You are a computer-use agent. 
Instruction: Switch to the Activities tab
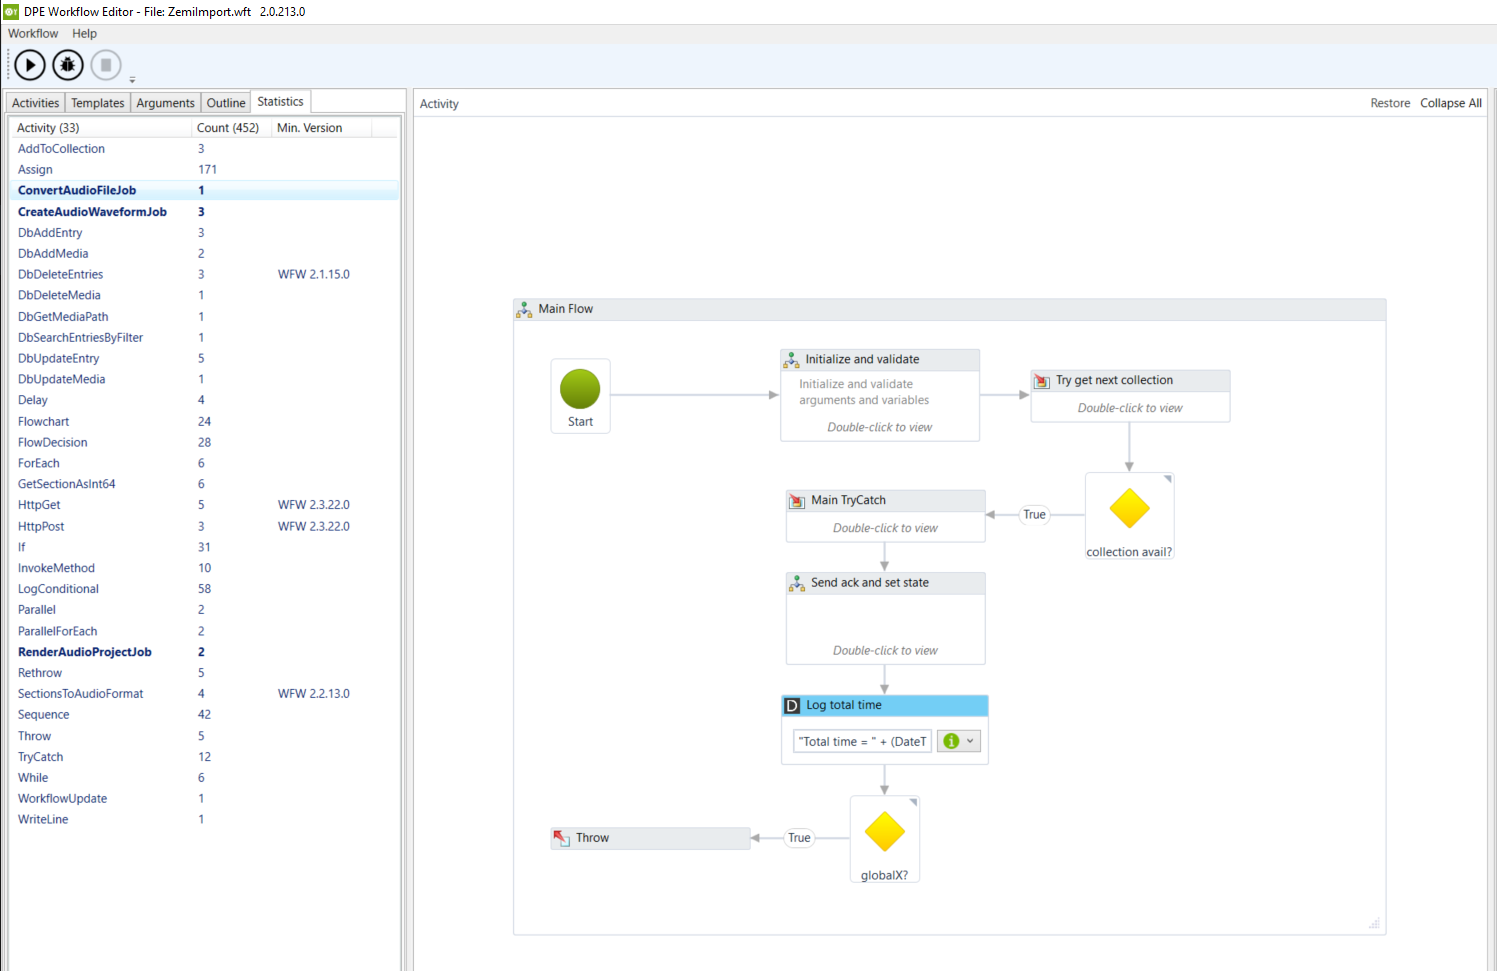click(36, 103)
